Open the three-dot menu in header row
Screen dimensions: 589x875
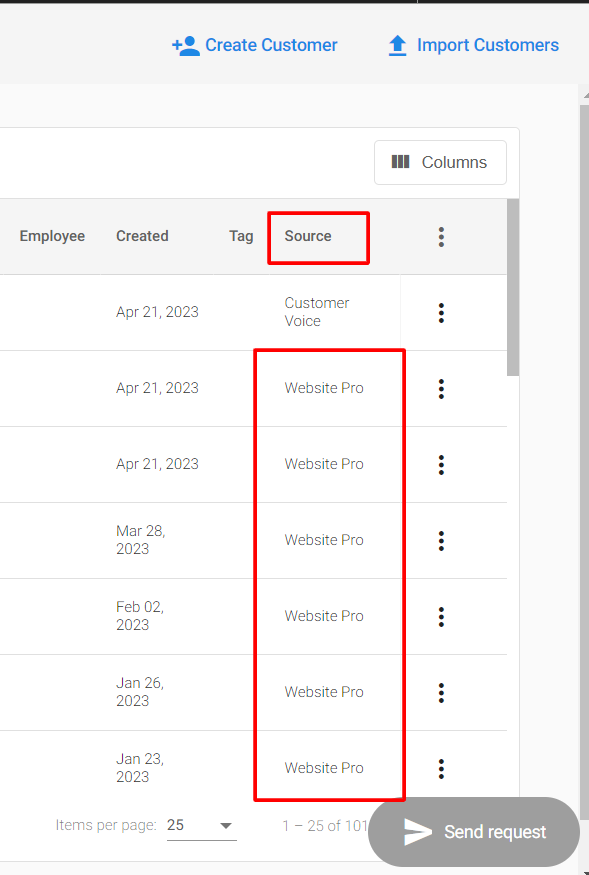[441, 237]
